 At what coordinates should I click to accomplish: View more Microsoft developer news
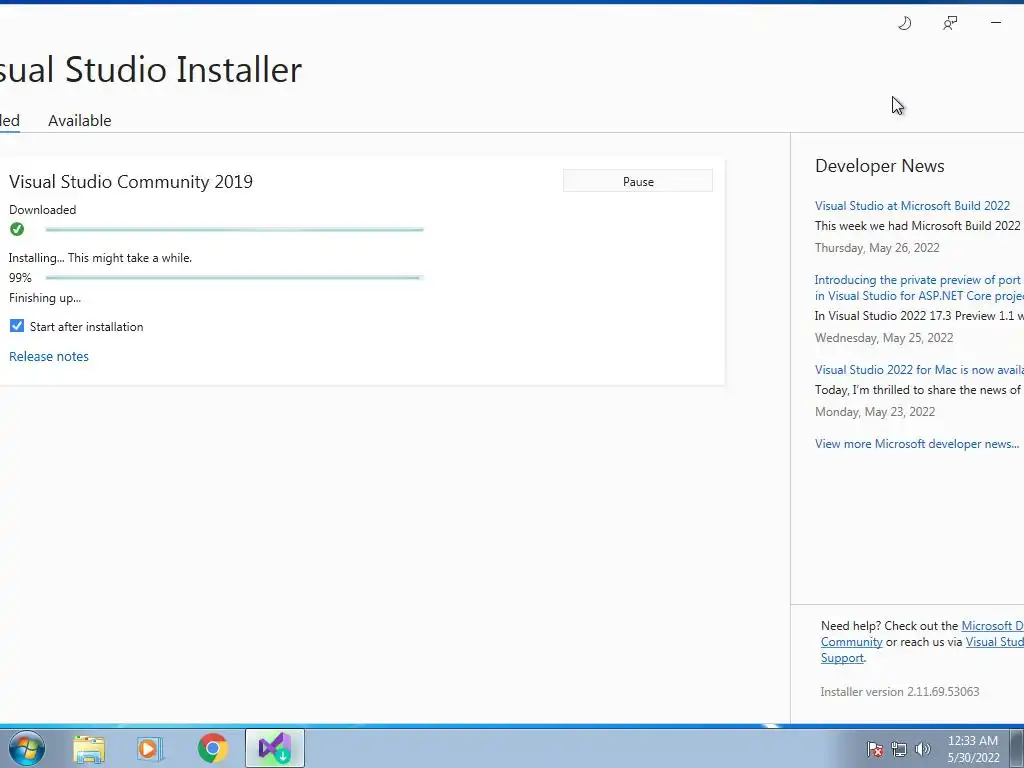click(917, 444)
